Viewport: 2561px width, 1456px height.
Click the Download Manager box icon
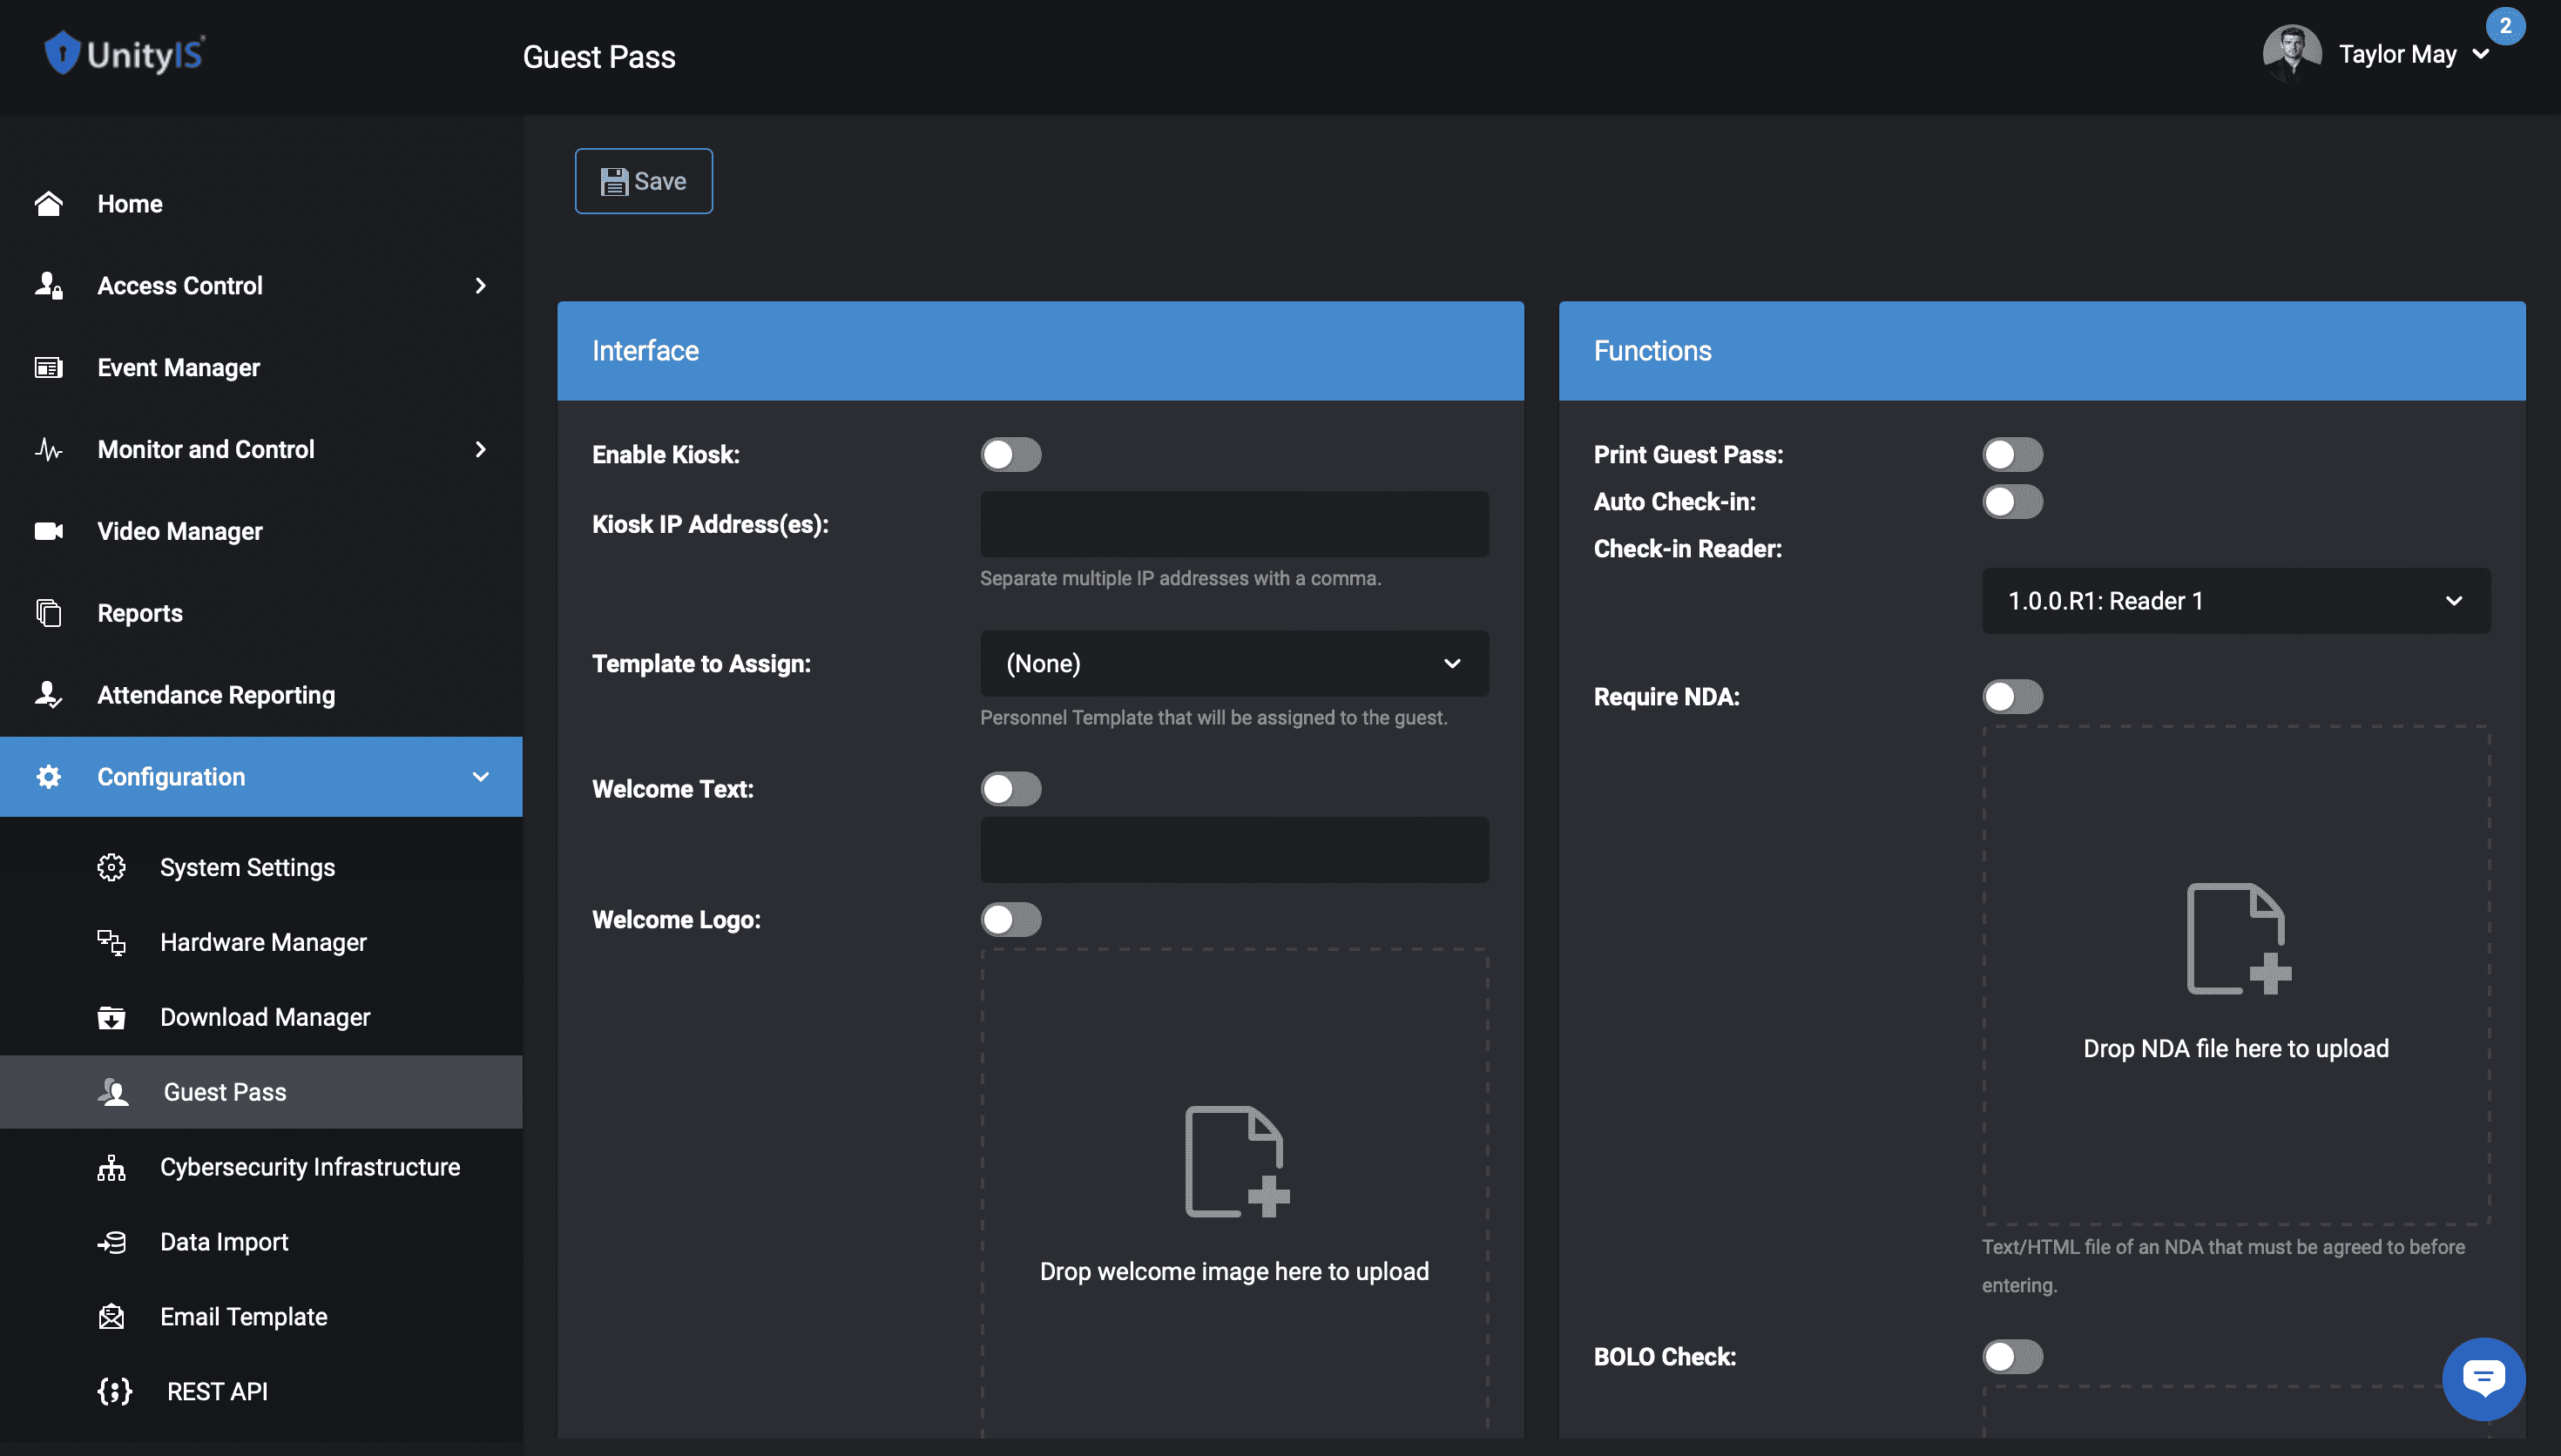pyautogui.click(x=111, y=1017)
